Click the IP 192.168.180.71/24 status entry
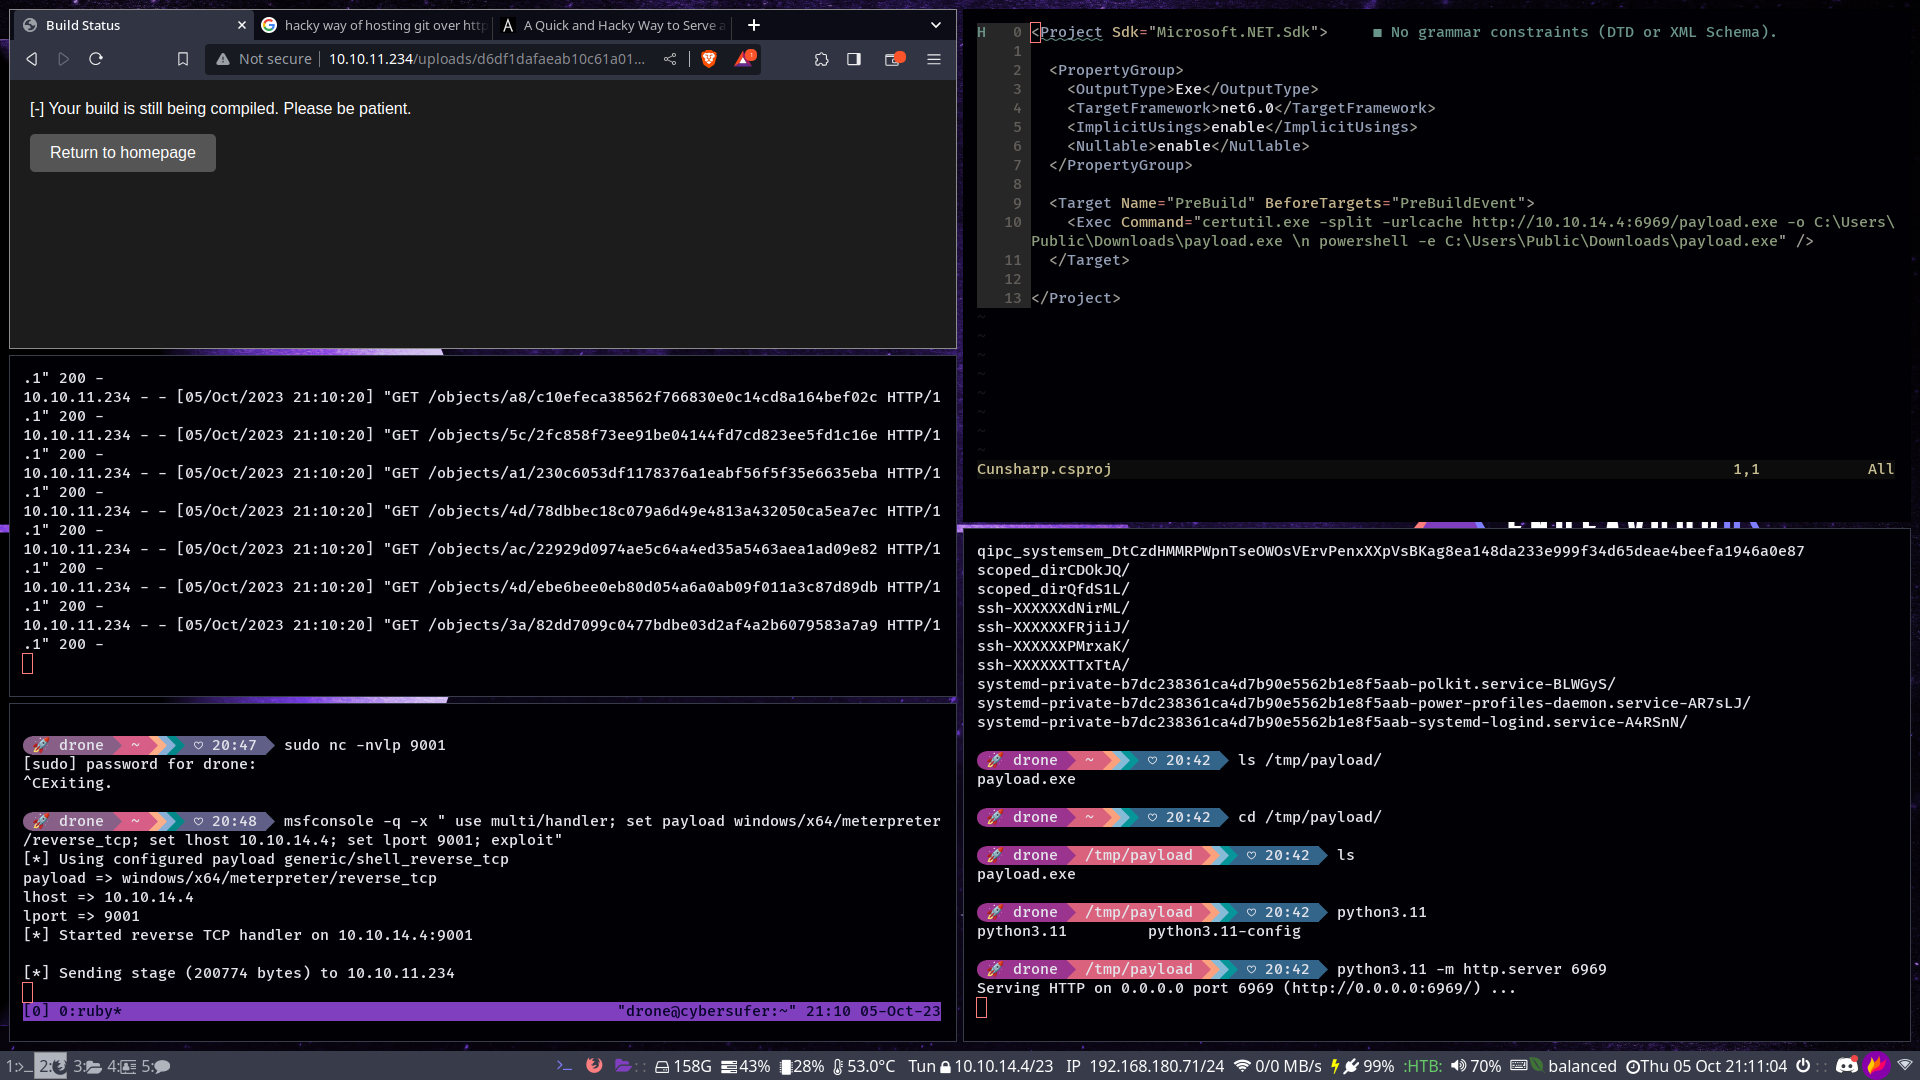 coord(1145,1066)
